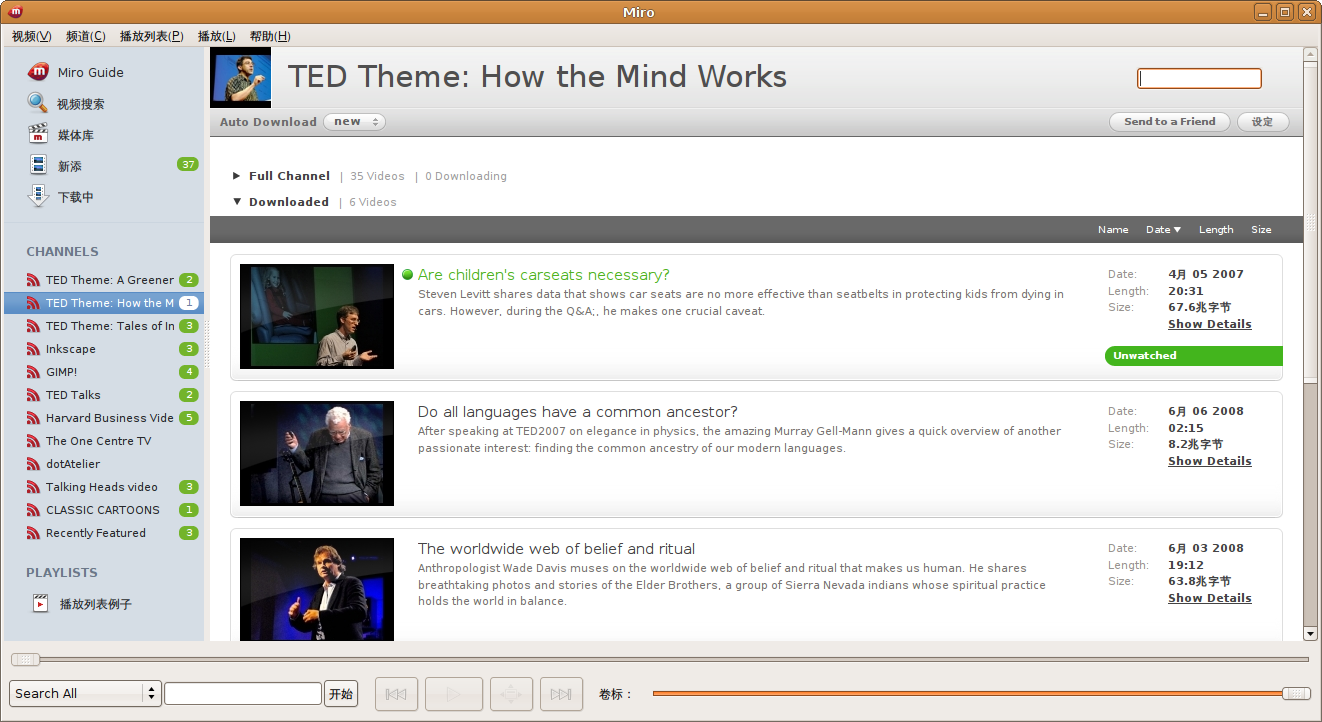Screen dimensions: 1322x722
Task: Select TED Theme: How the M channel
Action: click(x=104, y=303)
